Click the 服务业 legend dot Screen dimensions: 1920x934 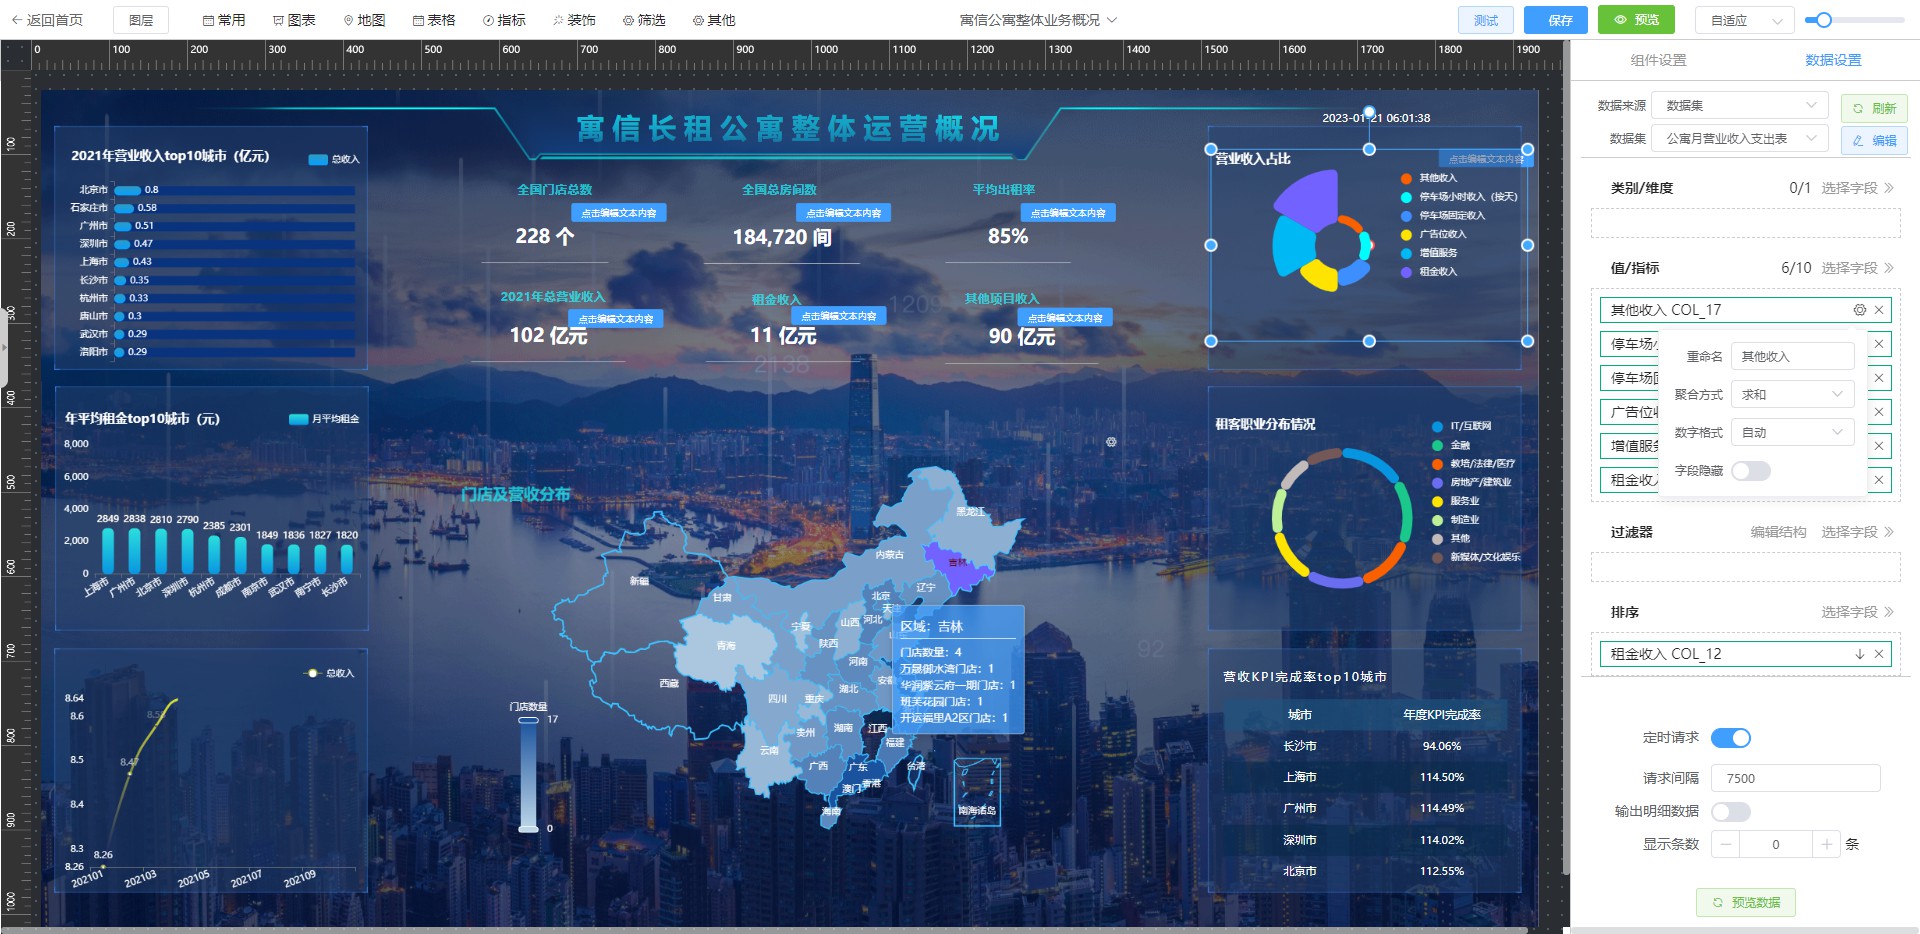tap(1437, 501)
